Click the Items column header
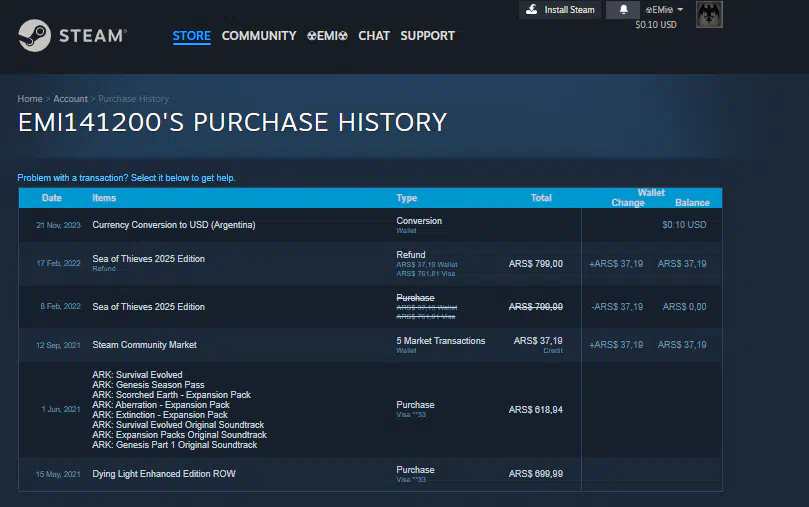The width and height of the screenshot is (809, 507). tap(104, 198)
